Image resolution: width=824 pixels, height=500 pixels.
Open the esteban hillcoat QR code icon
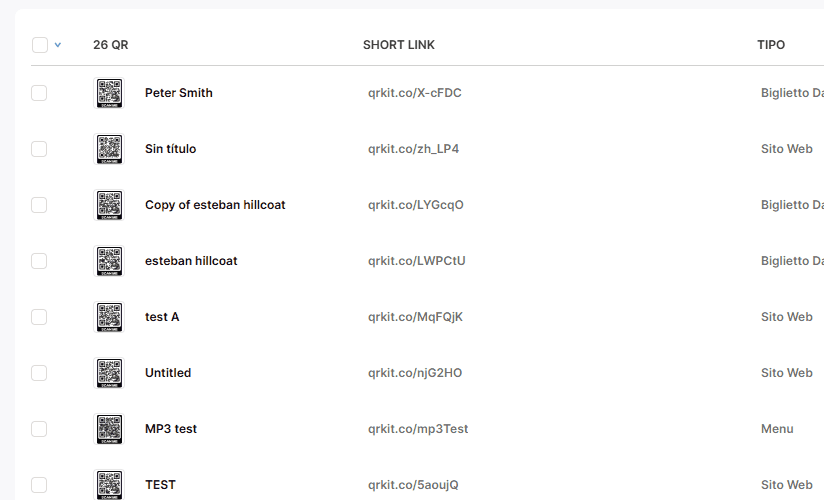point(109,261)
